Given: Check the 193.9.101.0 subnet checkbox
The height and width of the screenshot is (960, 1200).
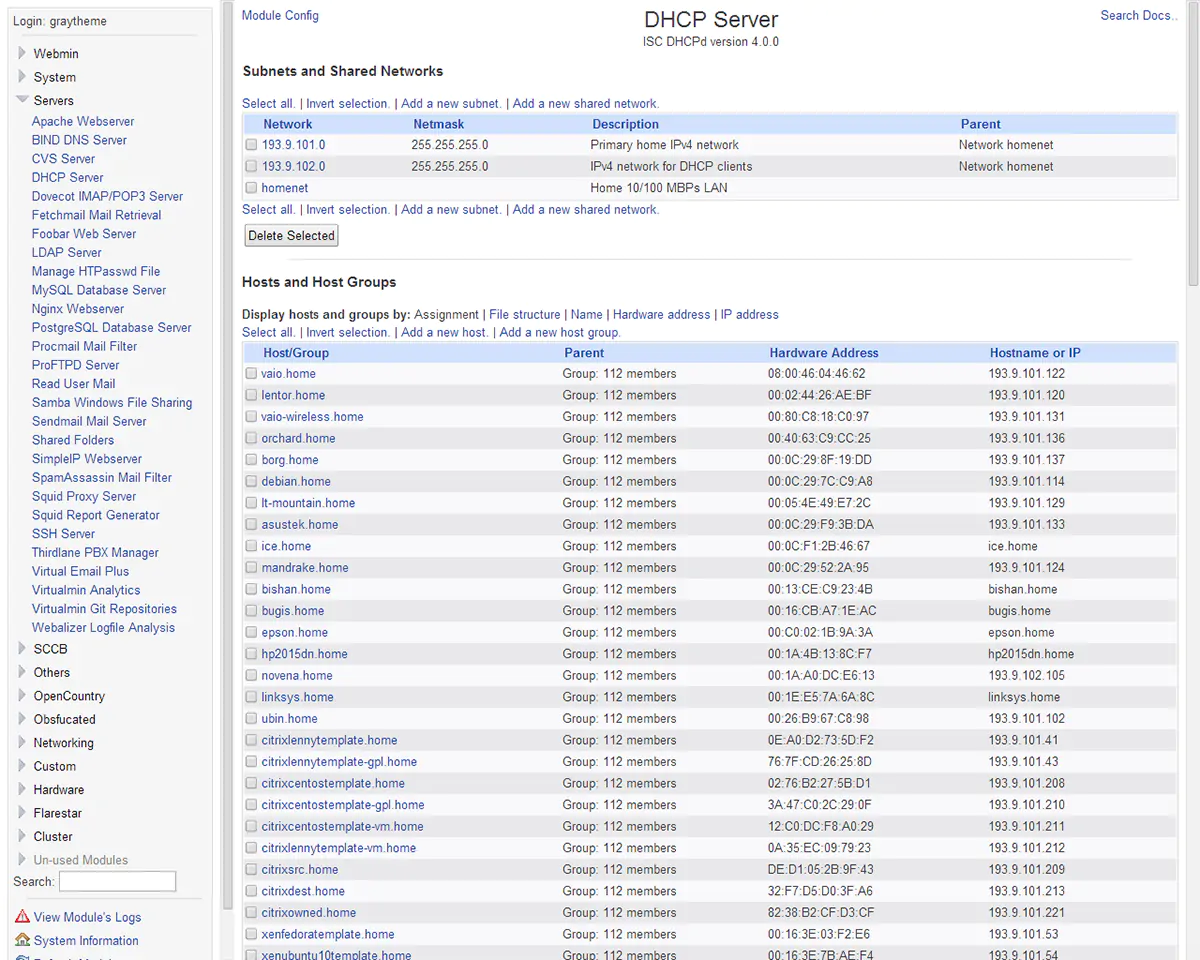Looking at the screenshot, I should (252, 145).
